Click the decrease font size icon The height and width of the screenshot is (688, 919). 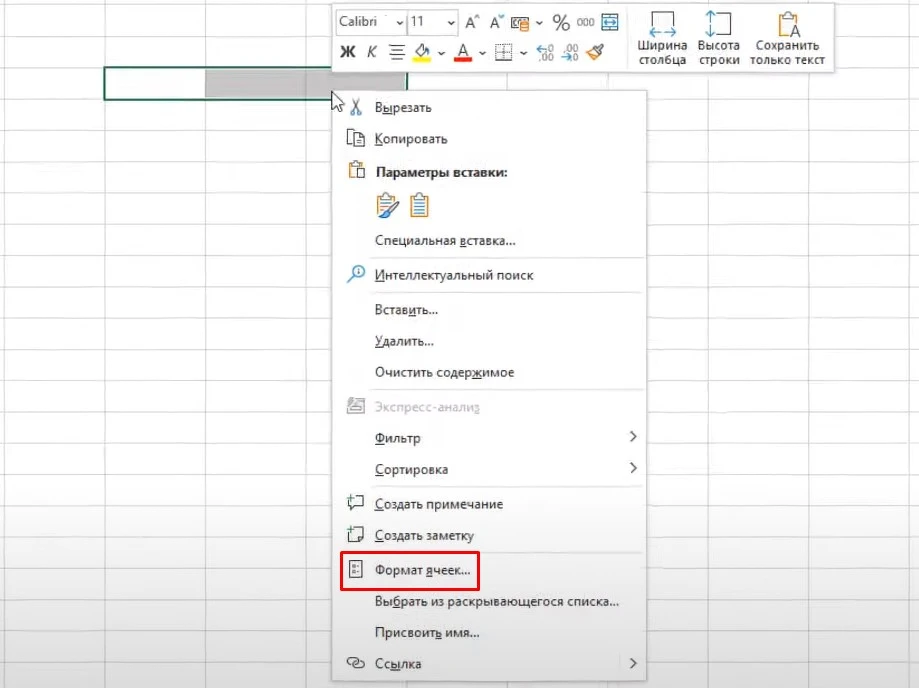495,22
